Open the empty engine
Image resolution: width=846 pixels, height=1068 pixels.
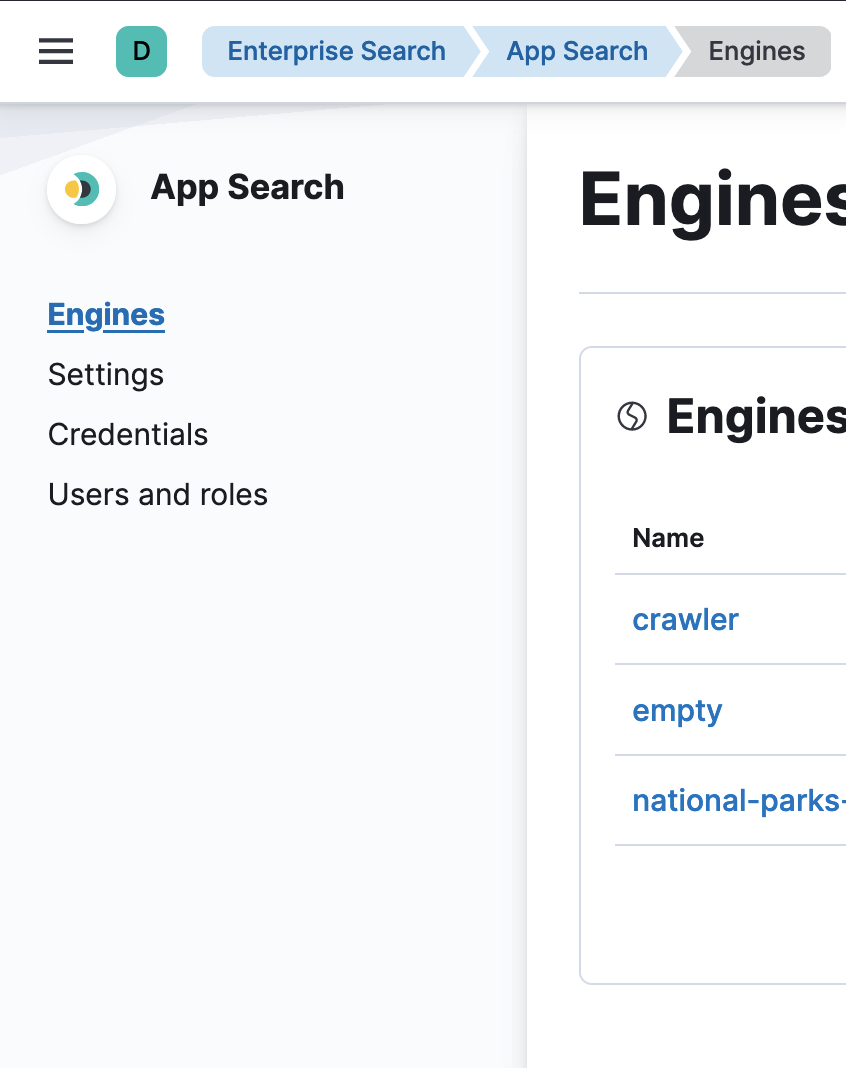point(677,711)
